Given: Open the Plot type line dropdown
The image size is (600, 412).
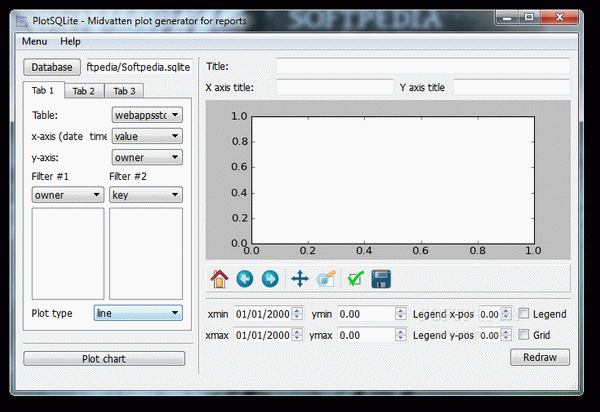Looking at the screenshot, I should coord(138,313).
